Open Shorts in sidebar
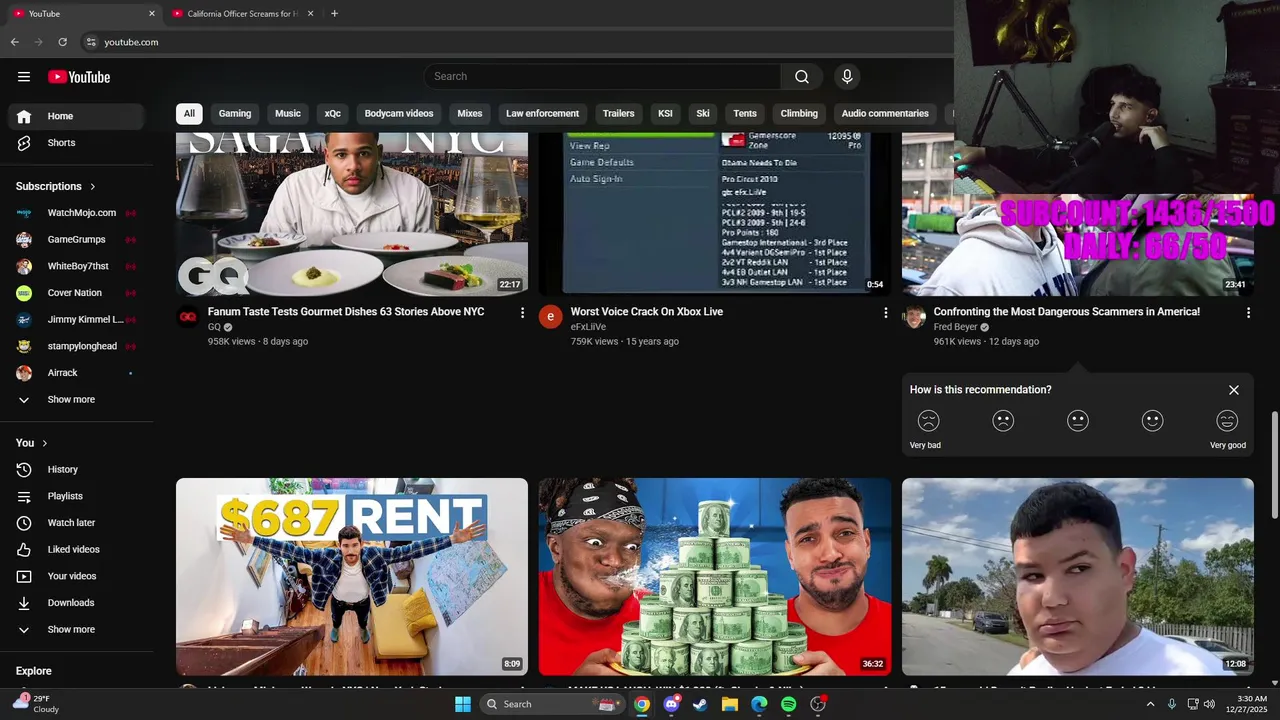 tap(77, 143)
